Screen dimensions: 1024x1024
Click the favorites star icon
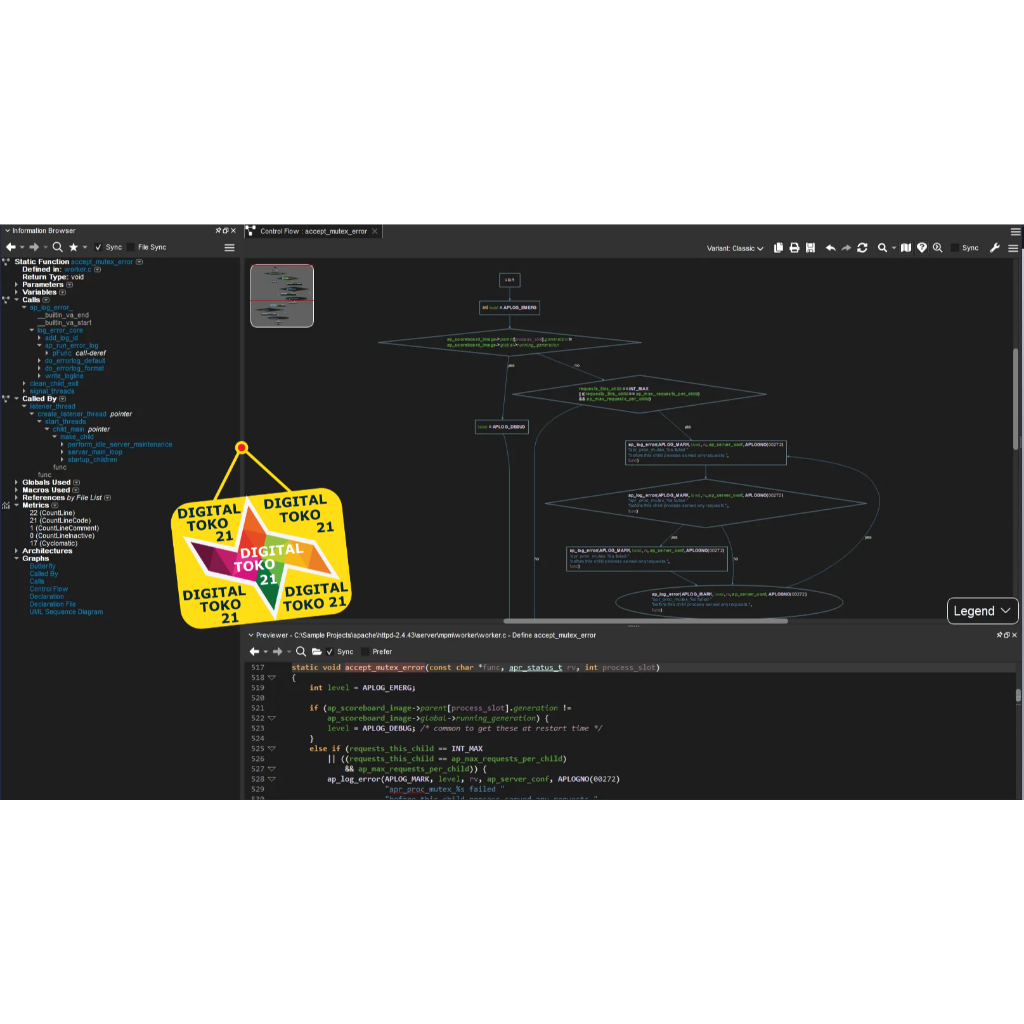pyautogui.click(x=73, y=248)
